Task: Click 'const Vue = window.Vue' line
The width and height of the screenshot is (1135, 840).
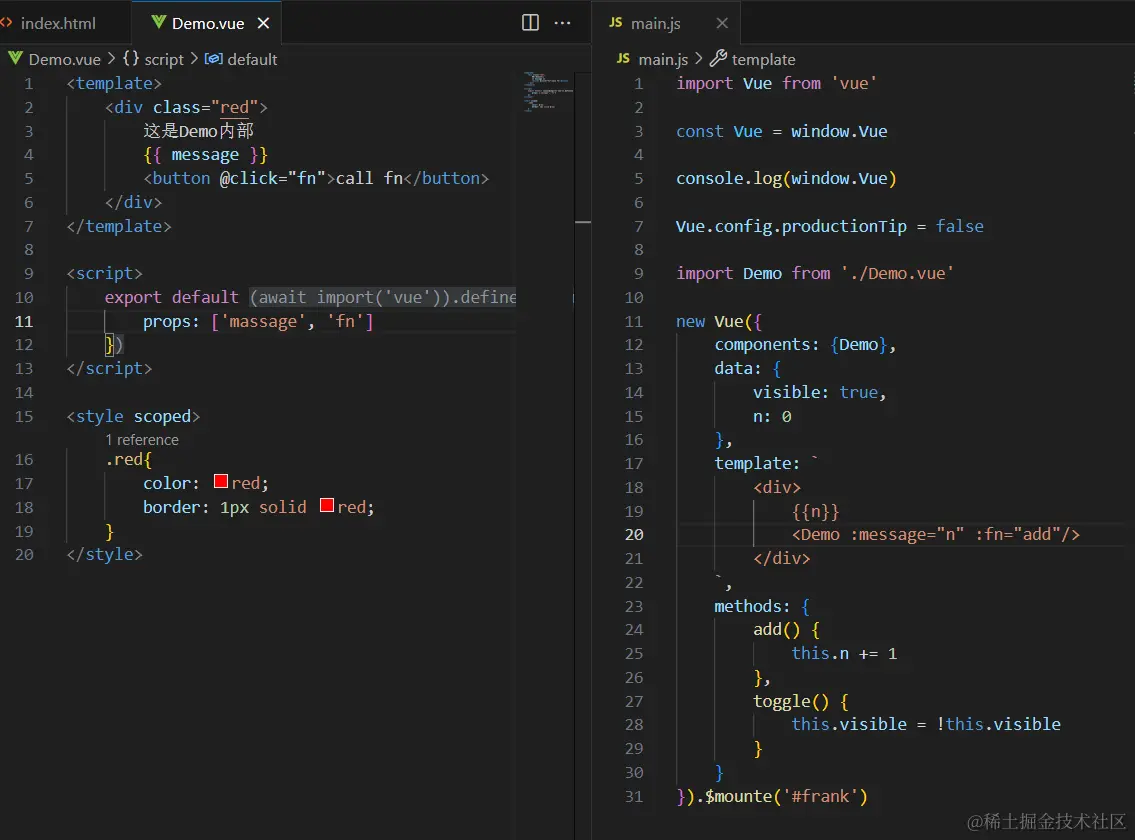Action: (782, 132)
